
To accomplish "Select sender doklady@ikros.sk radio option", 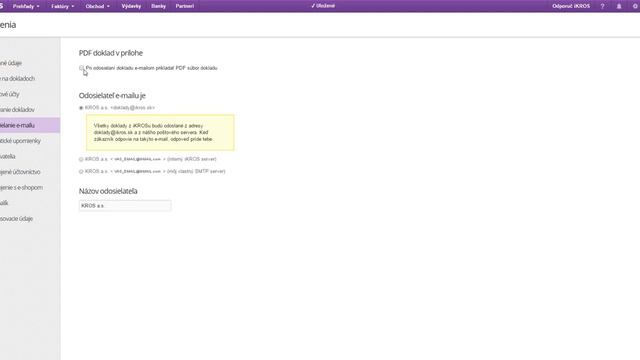I will pyautogui.click(x=81, y=108).
